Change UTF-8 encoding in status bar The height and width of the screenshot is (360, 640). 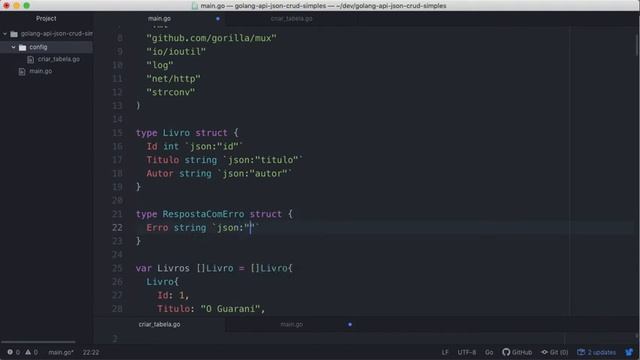point(467,352)
